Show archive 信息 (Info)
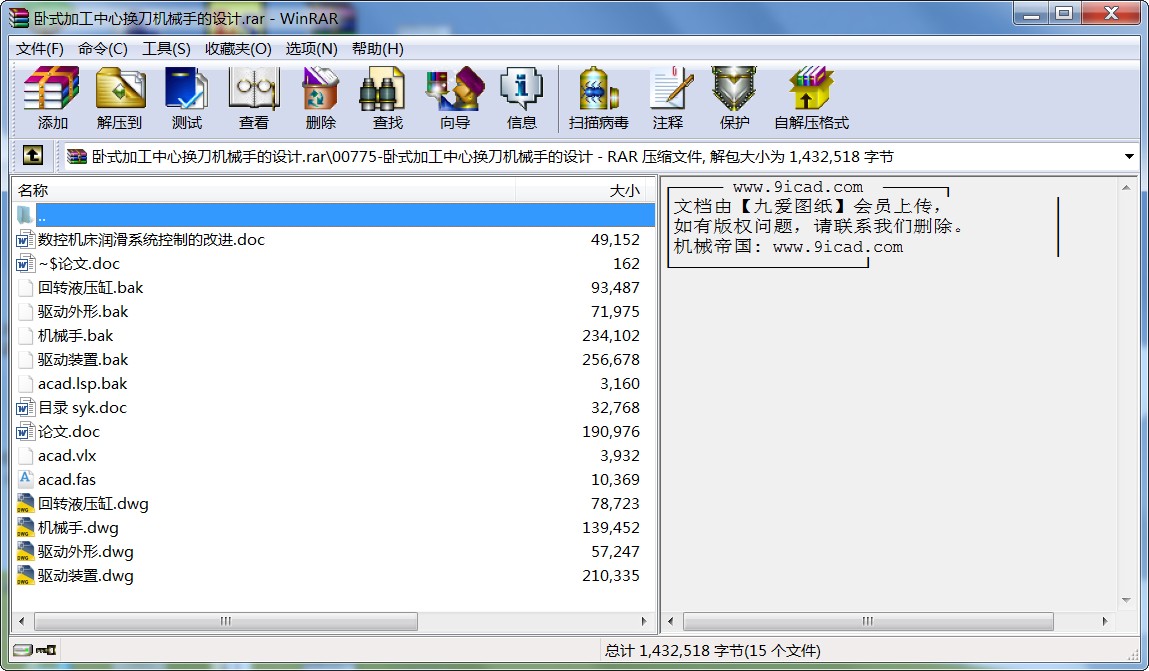Screen dimensions: 1149x671 pos(522,98)
